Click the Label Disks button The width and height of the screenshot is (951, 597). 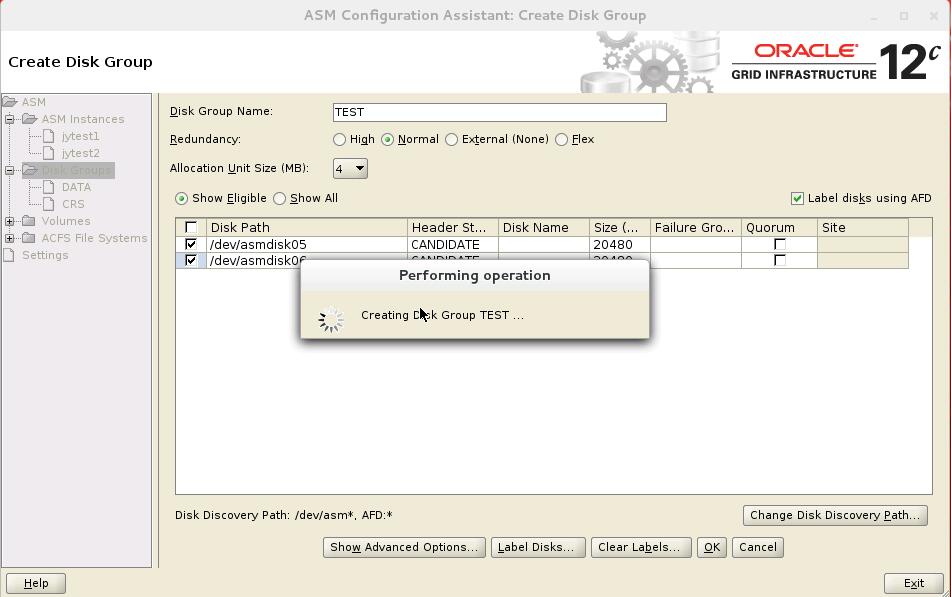(538, 547)
